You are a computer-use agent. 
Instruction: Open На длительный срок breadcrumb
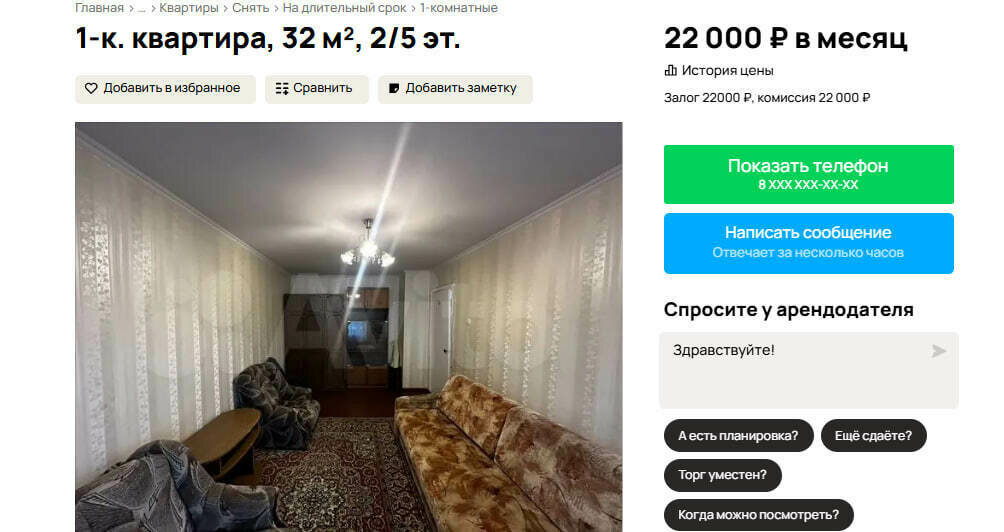pyautogui.click(x=344, y=8)
